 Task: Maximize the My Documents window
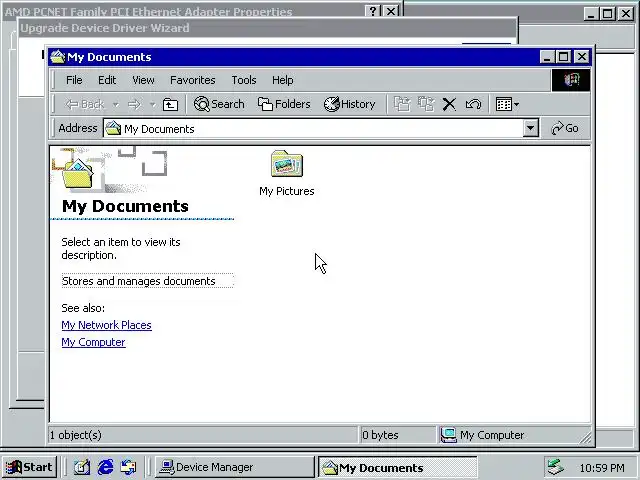pos(564,57)
